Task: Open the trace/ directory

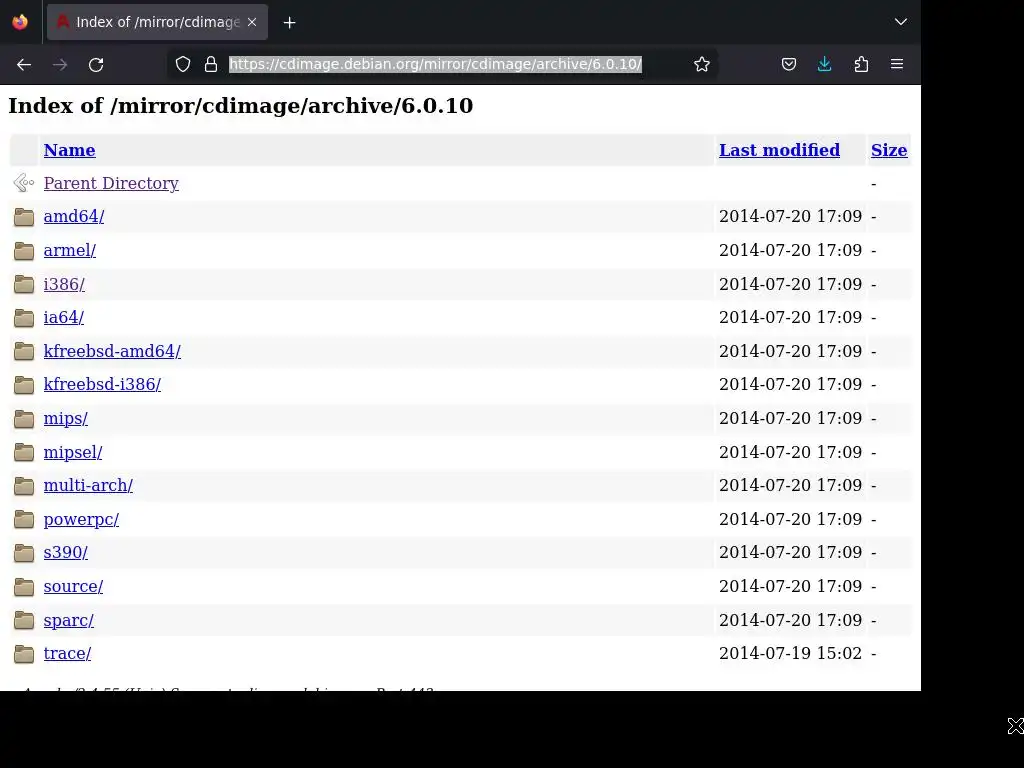Action: (67, 654)
